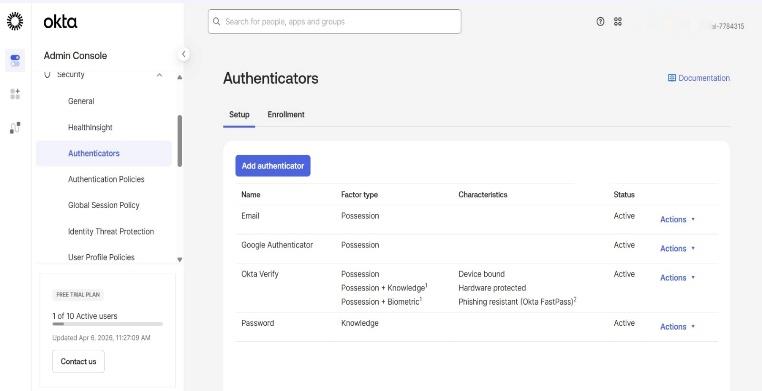Click the Password authenticator name

click(258, 323)
